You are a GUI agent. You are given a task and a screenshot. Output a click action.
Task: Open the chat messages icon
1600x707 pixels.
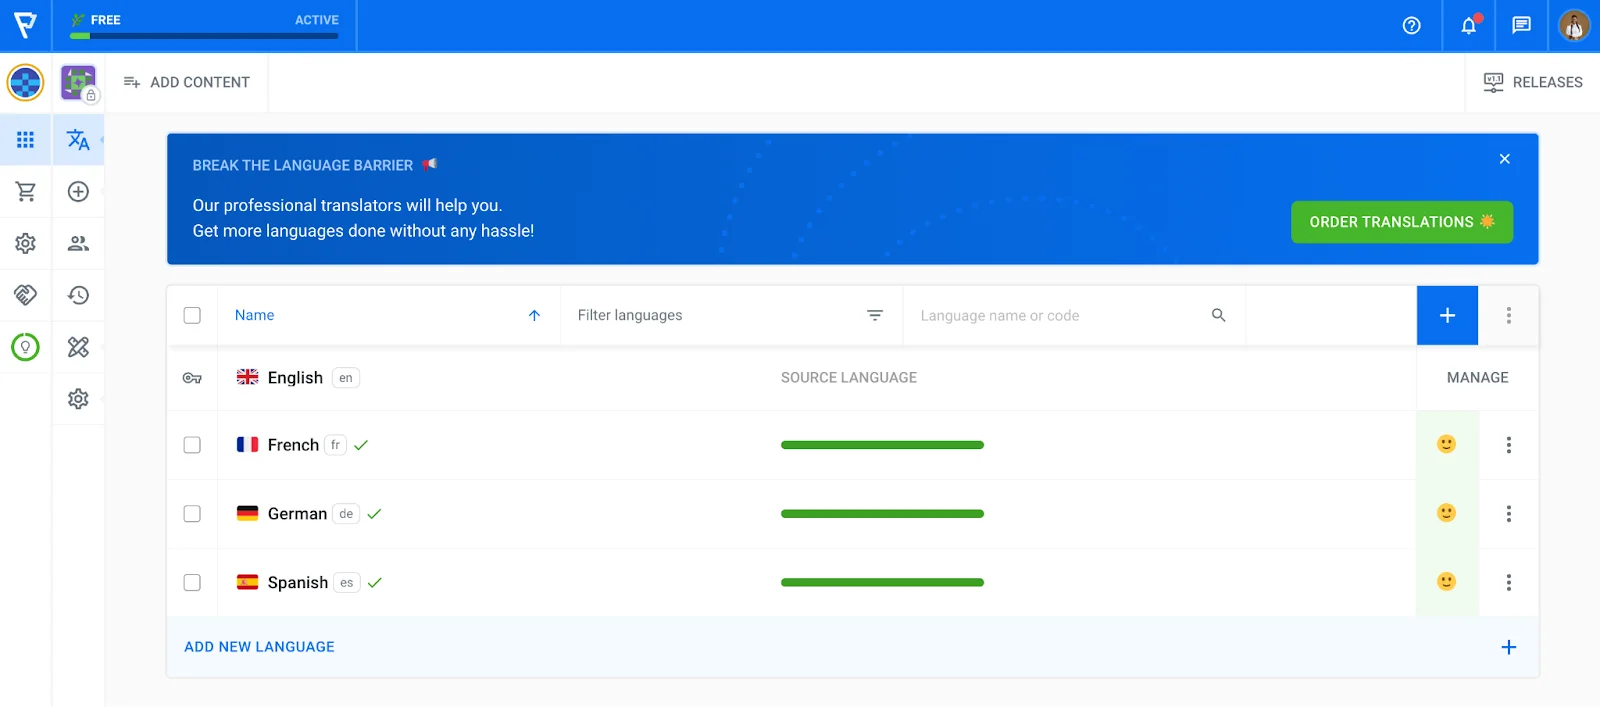tap(1521, 26)
